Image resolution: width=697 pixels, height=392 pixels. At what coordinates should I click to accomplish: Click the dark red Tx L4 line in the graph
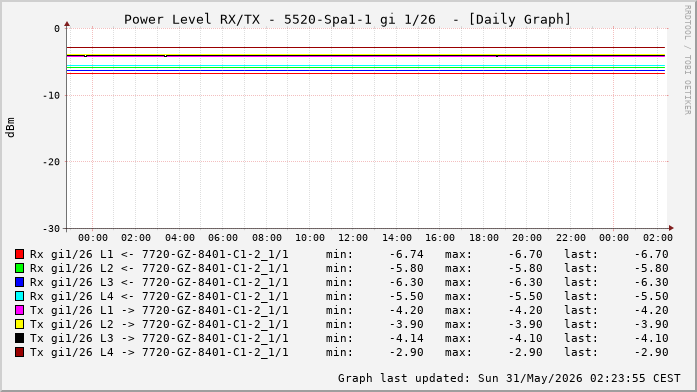pos(366,48)
